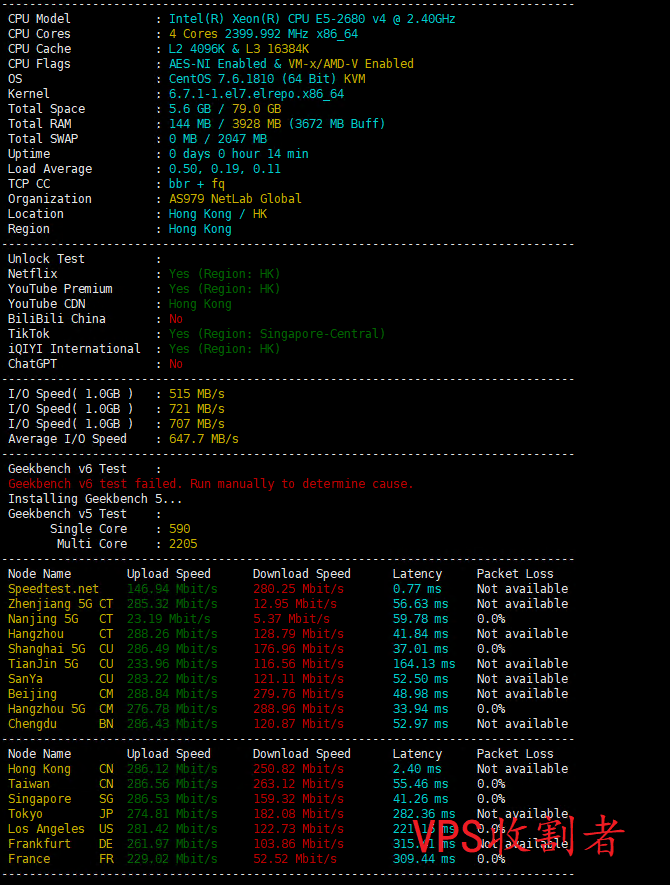
Task: Click the red Geekbench v6 failure message
Action: coord(210,484)
